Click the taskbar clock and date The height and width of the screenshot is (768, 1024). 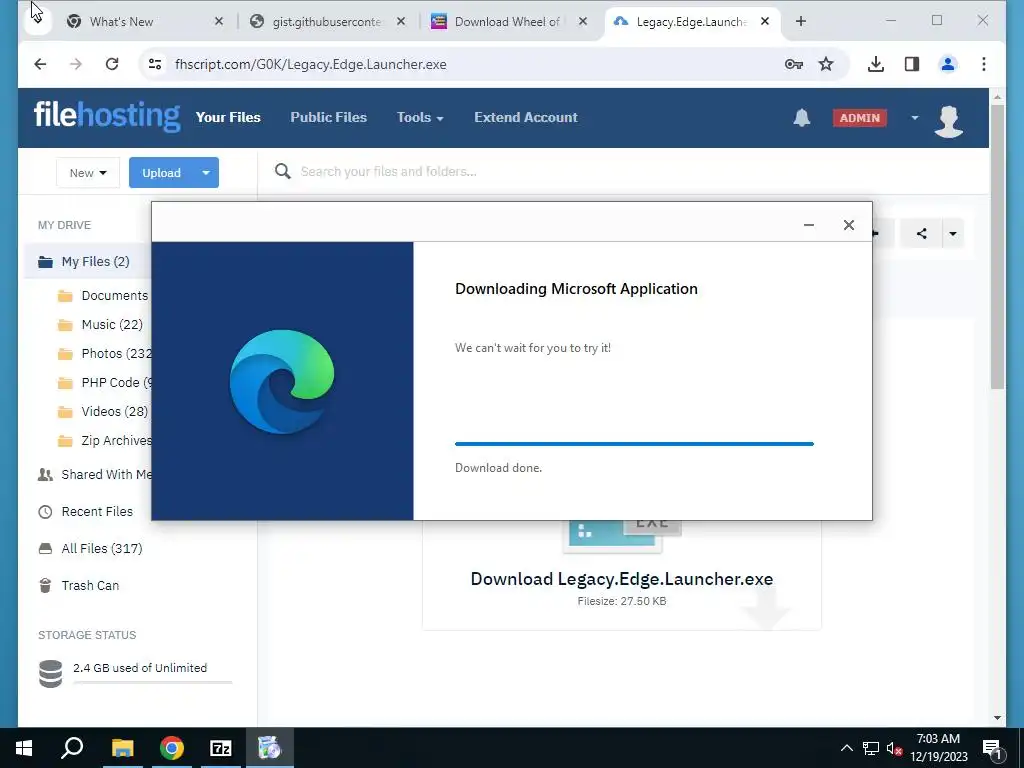[x=938, y=748]
